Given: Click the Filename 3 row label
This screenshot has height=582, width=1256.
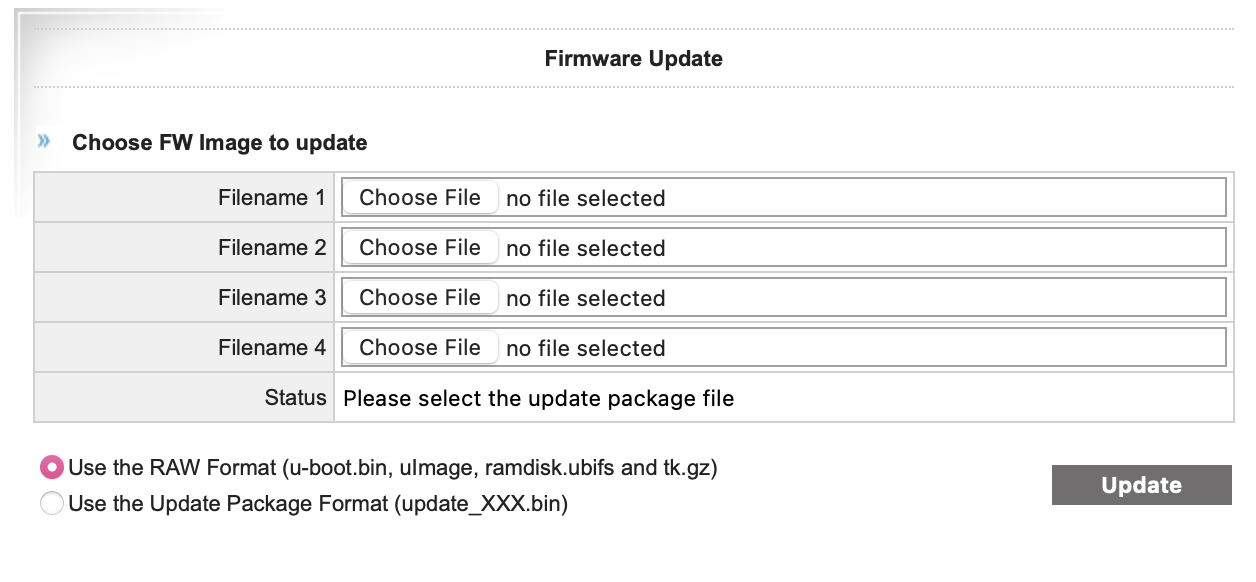Looking at the screenshot, I should click(x=272, y=298).
